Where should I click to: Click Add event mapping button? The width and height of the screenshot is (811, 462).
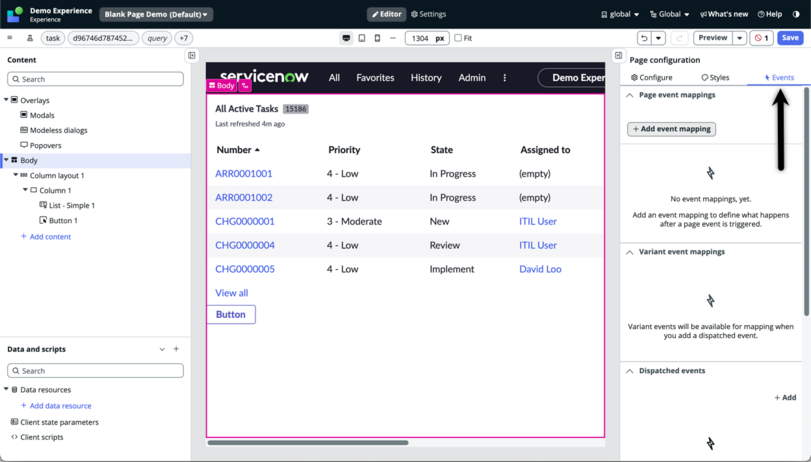(x=671, y=129)
